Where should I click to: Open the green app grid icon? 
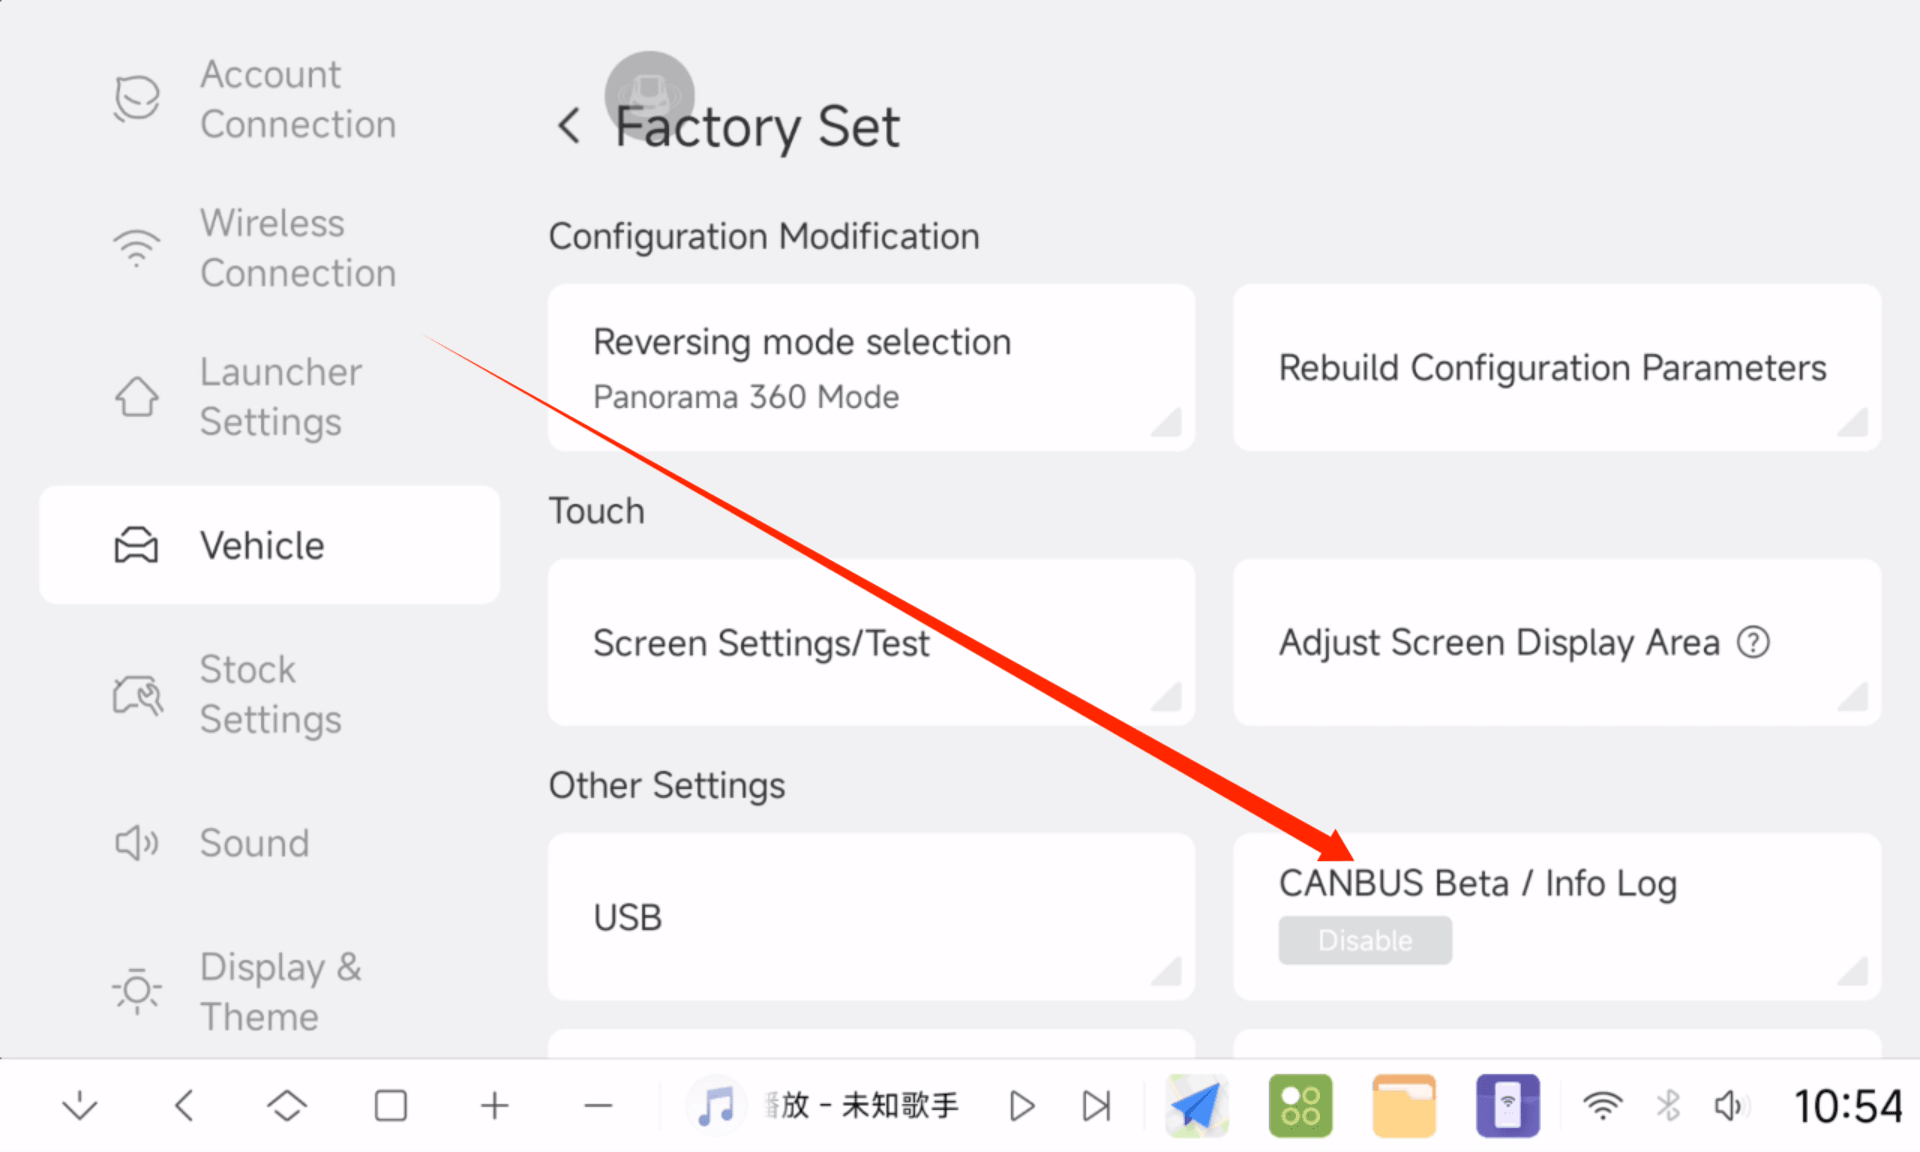click(x=1300, y=1106)
